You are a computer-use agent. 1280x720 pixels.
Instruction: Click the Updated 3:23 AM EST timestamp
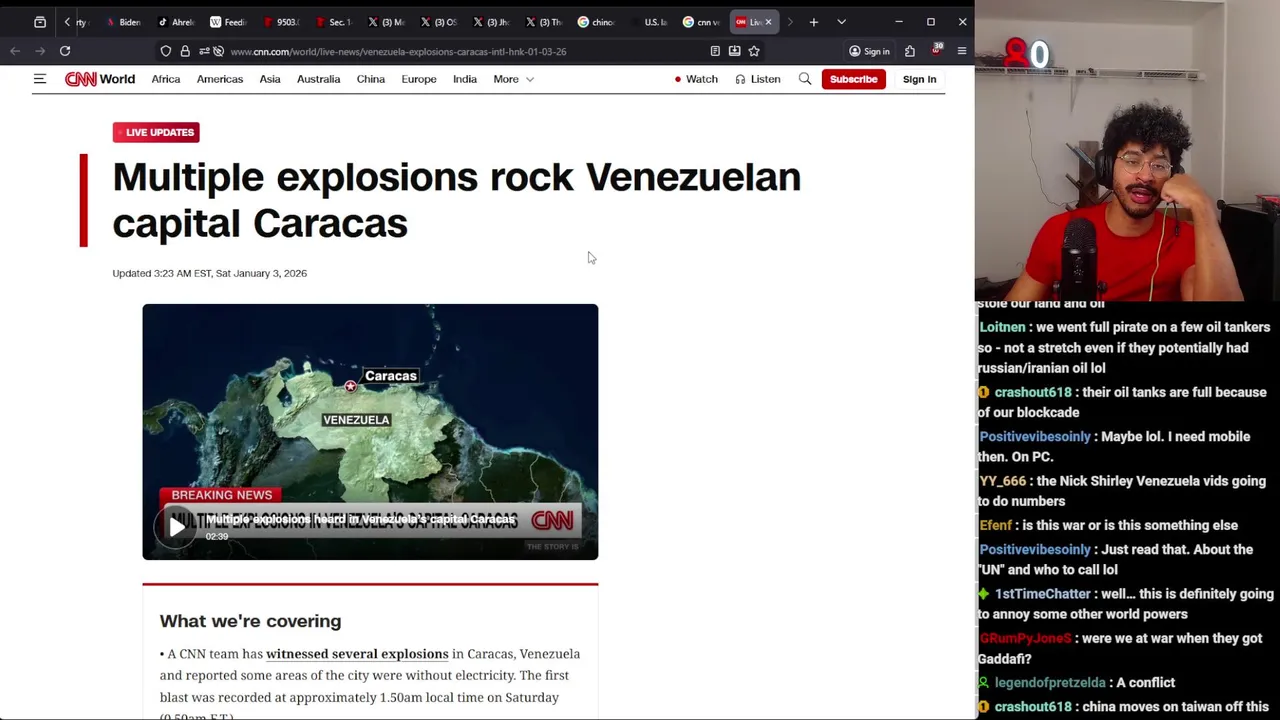point(210,273)
